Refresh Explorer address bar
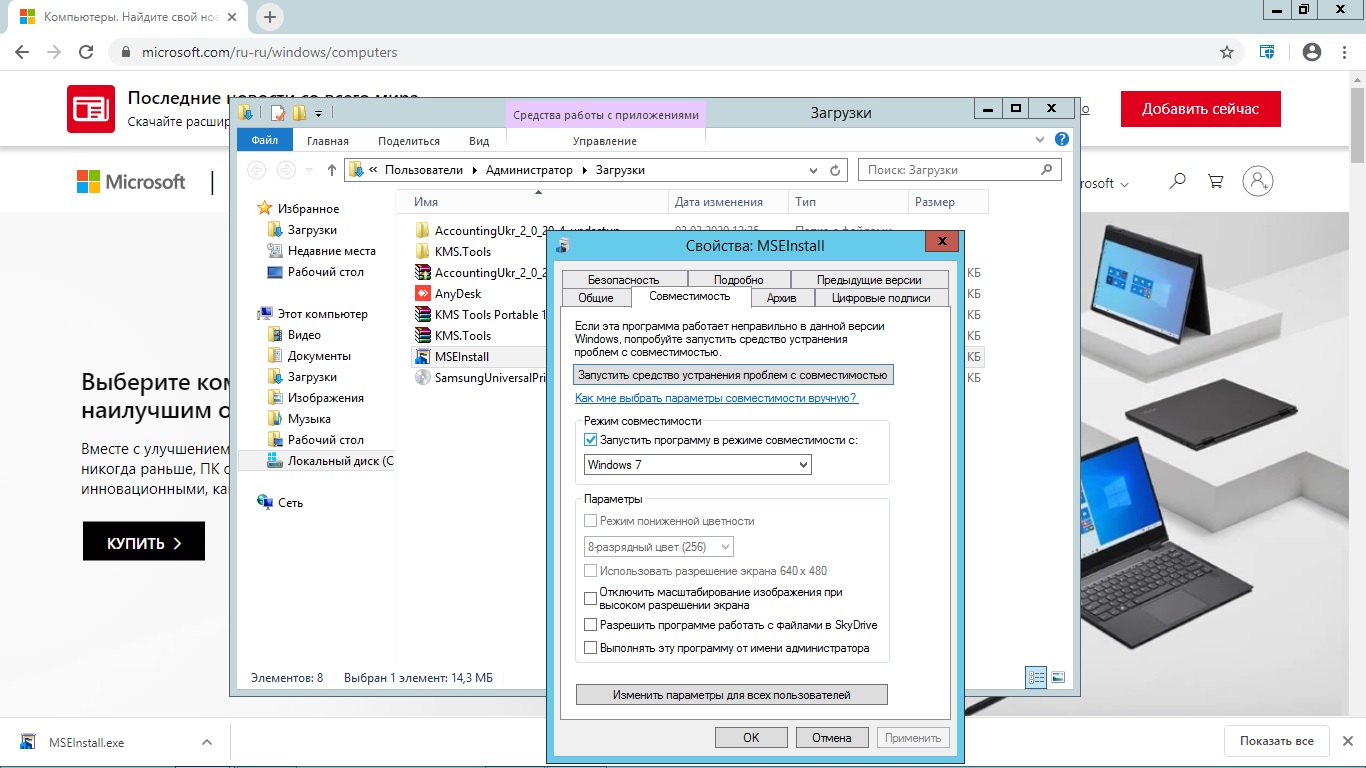Image resolution: width=1366 pixels, height=768 pixels. pos(836,170)
